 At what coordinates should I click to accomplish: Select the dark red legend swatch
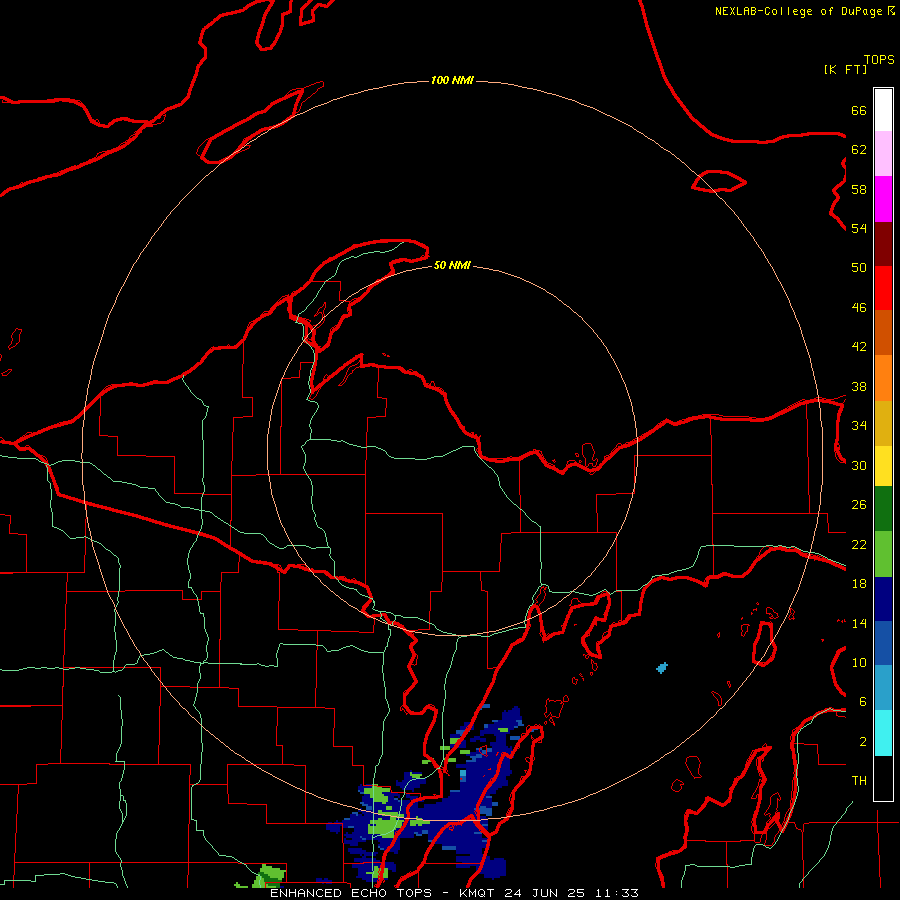[x=883, y=244]
